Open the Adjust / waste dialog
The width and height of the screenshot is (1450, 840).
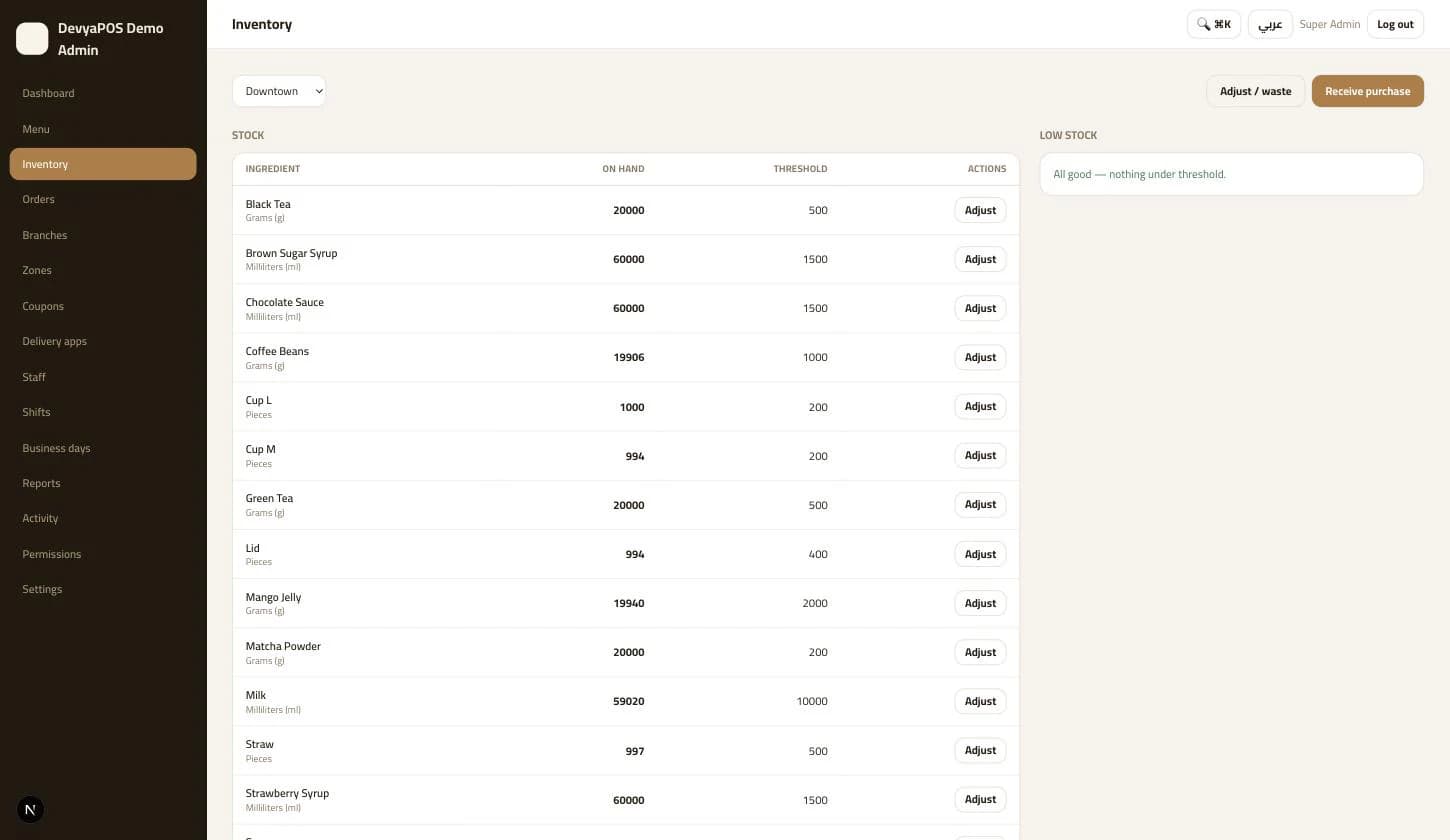click(x=1255, y=91)
